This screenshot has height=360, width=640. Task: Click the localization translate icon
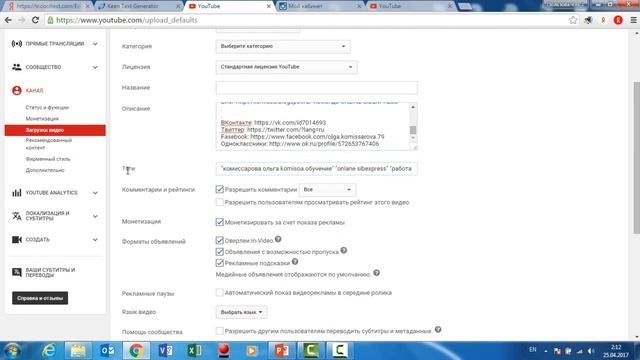[x=17, y=216]
